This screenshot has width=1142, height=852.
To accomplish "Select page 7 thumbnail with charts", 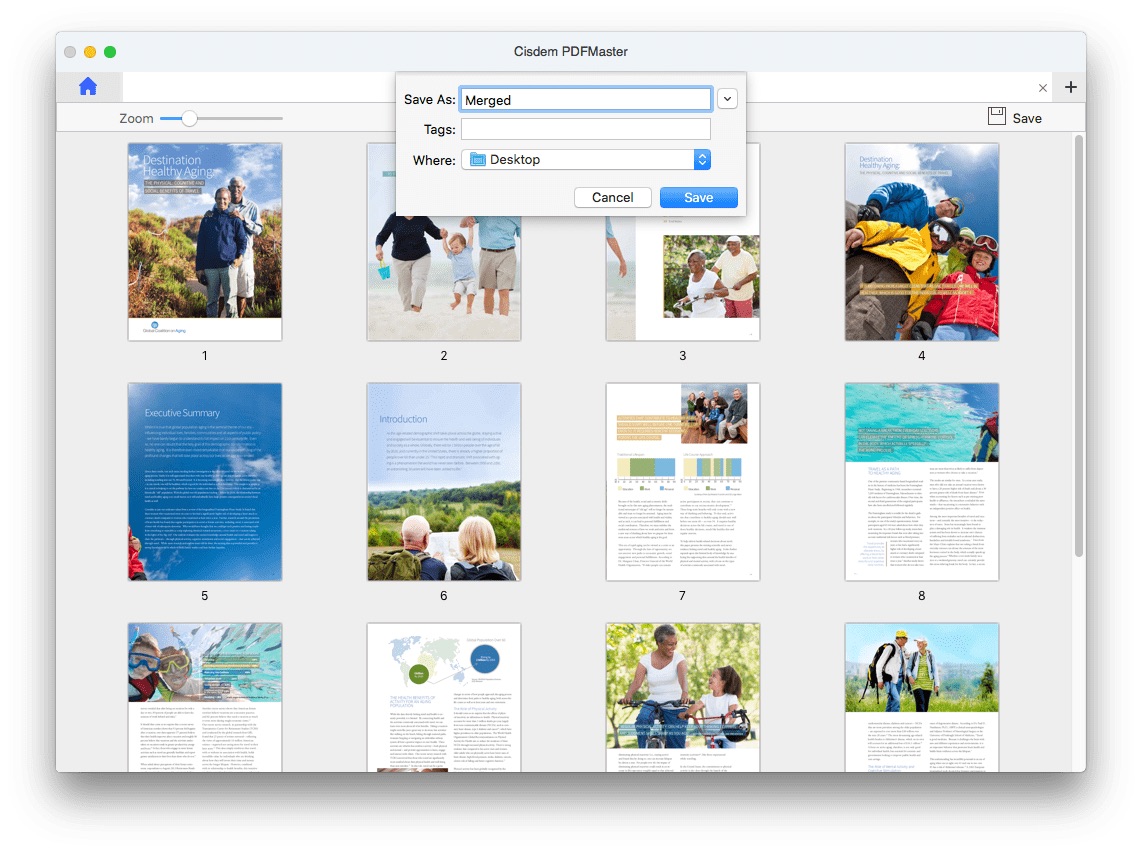I will point(682,481).
